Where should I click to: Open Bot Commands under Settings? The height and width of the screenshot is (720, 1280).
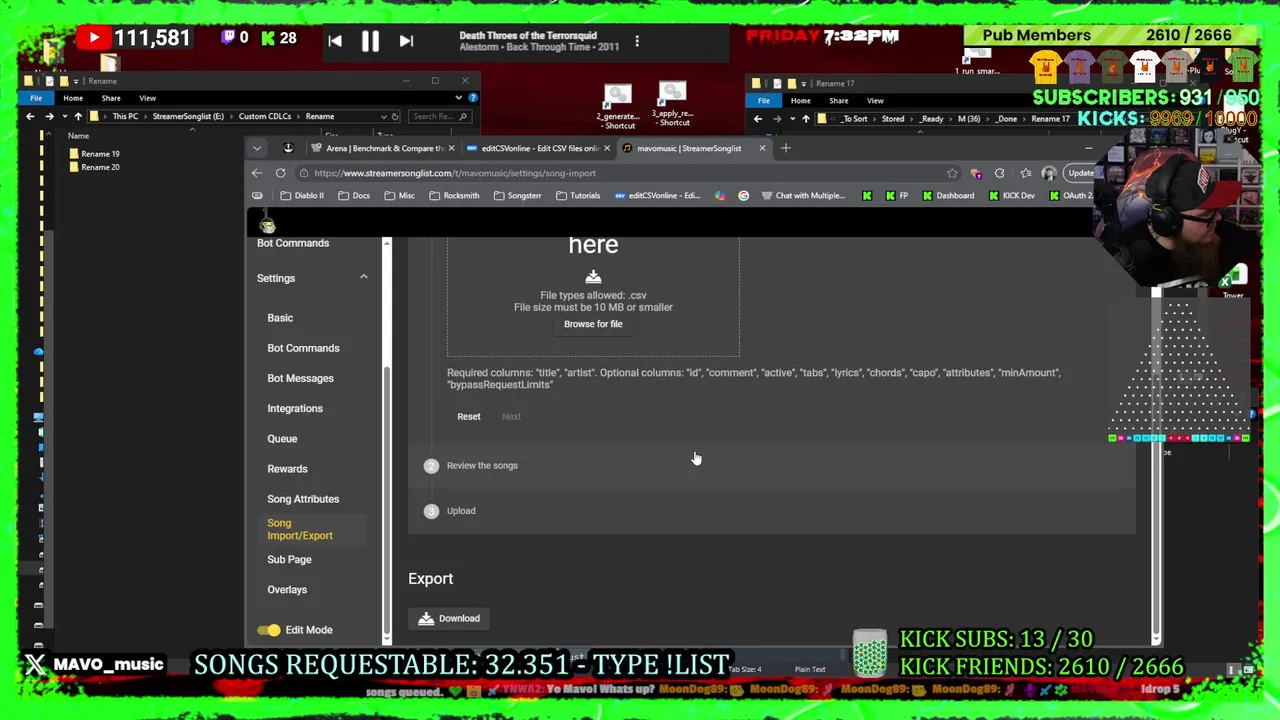click(303, 348)
